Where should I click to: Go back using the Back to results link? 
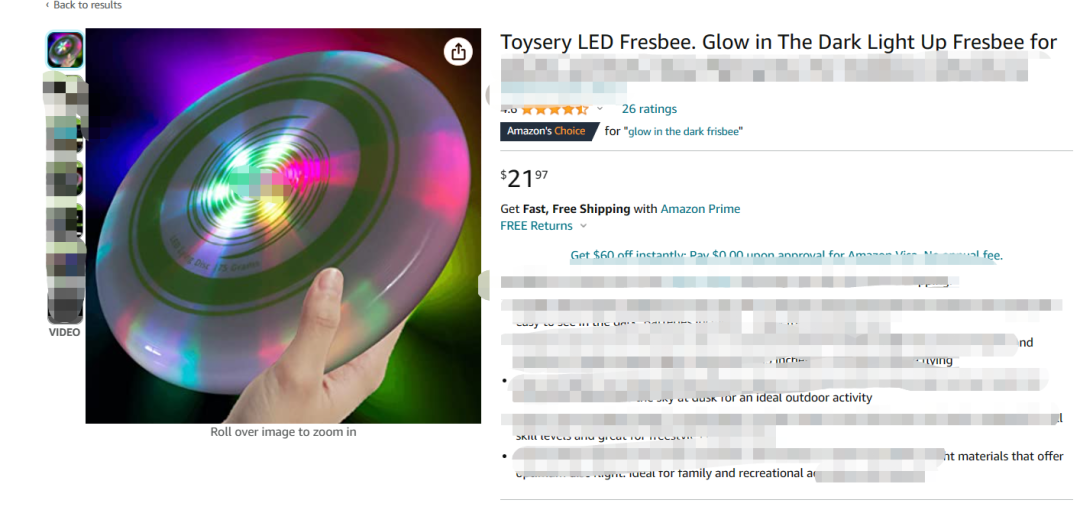(x=83, y=6)
